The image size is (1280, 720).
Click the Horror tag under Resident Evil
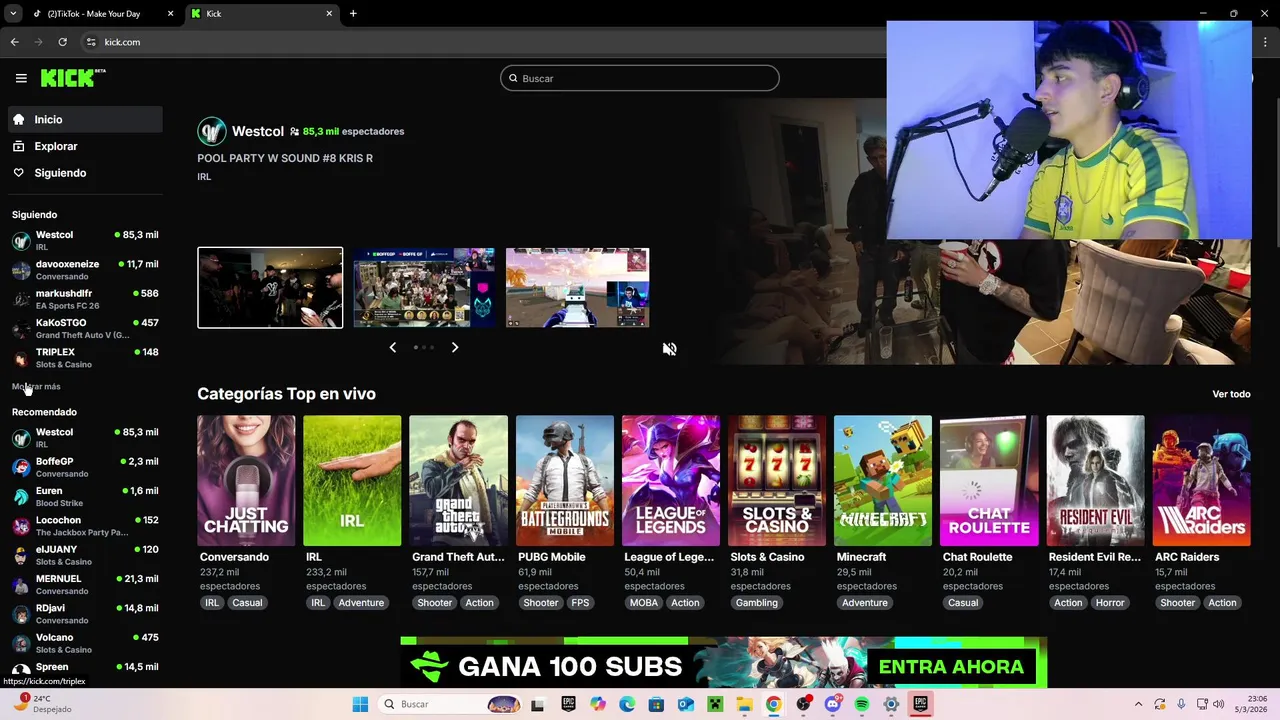[x=1110, y=603]
